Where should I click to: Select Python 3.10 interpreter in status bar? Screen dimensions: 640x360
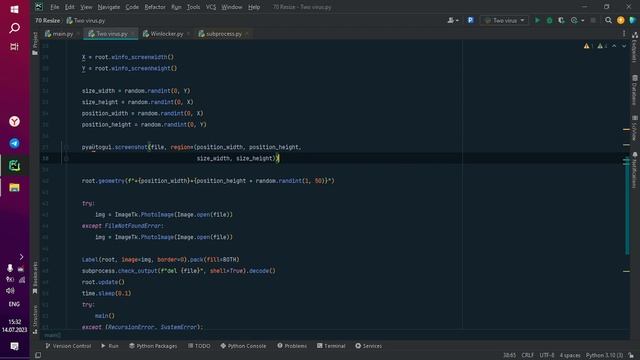[x=604, y=356]
